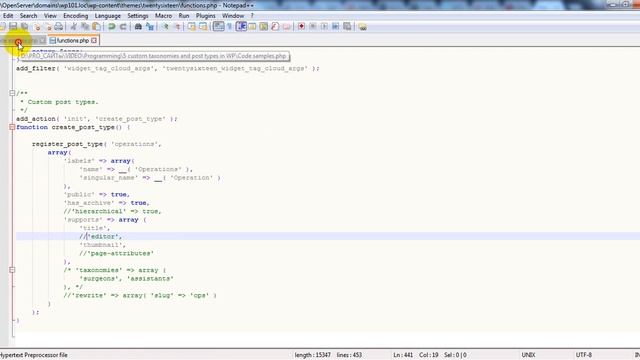Collapse the Custom post types comment block
The height and width of the screenshot is (360, 640).
(x=12, y=93)
